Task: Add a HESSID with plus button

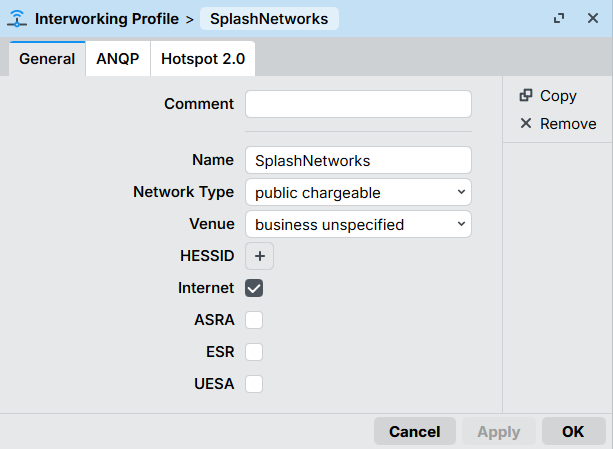Action: (260, 256)
